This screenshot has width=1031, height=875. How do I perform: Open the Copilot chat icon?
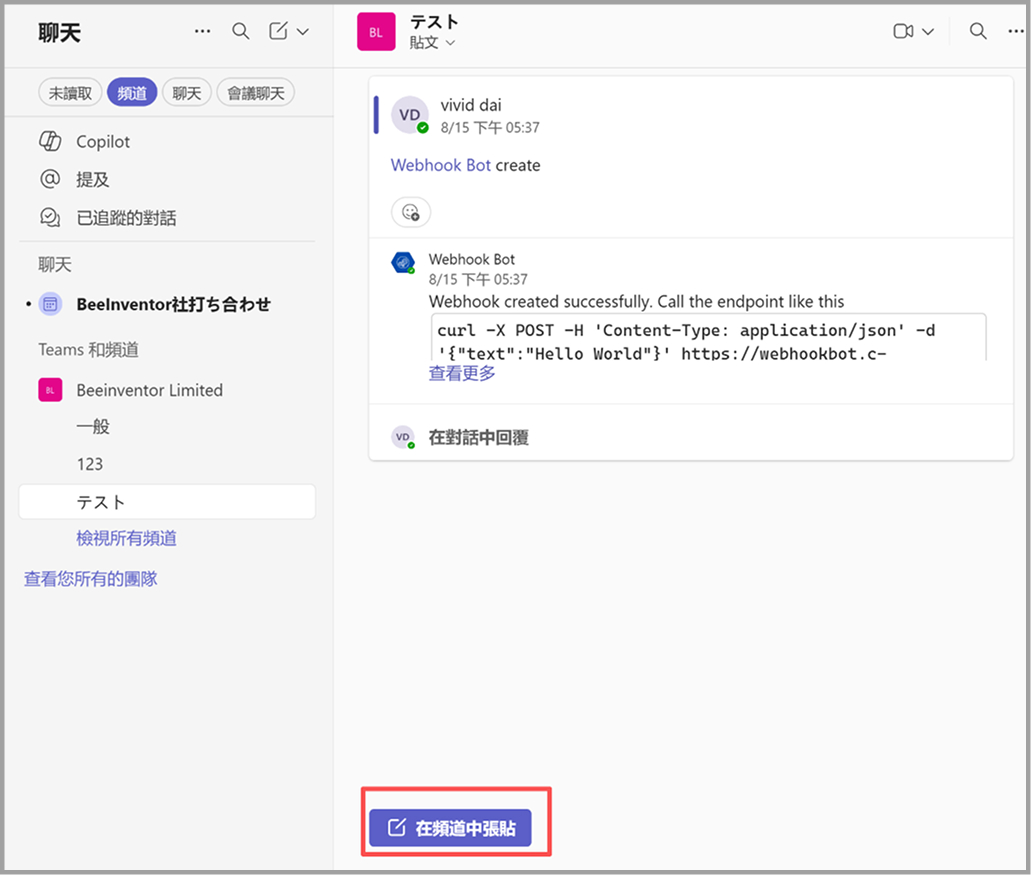(x=50, y=142)
